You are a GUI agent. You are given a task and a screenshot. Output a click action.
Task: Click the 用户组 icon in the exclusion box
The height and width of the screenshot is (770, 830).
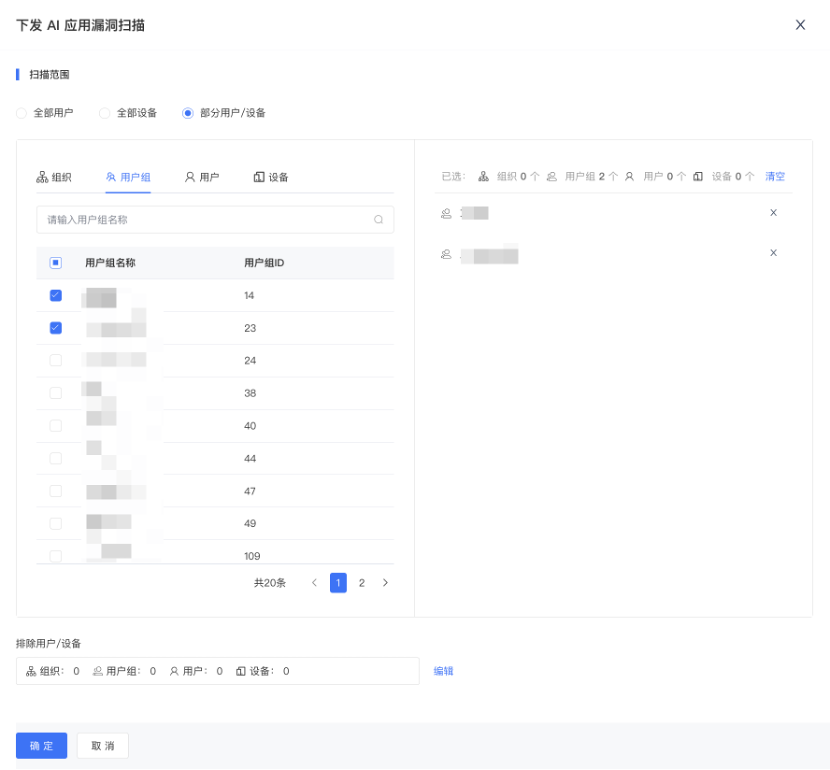[98, 672]
